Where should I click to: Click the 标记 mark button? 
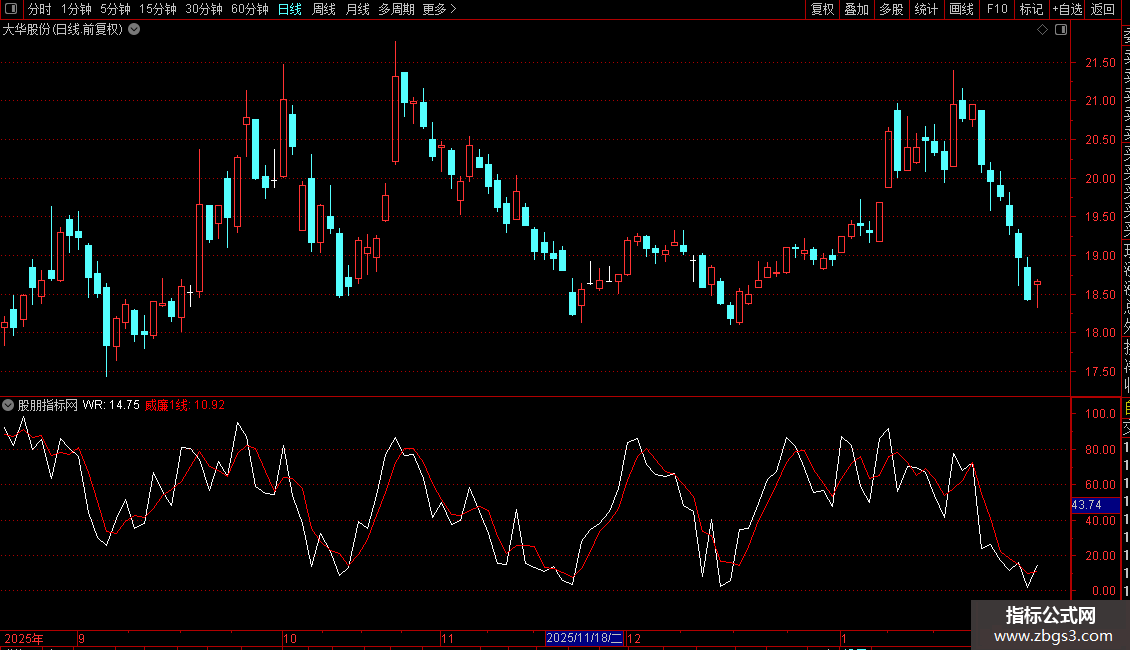pyautogui.click(x=1031, y=9)
